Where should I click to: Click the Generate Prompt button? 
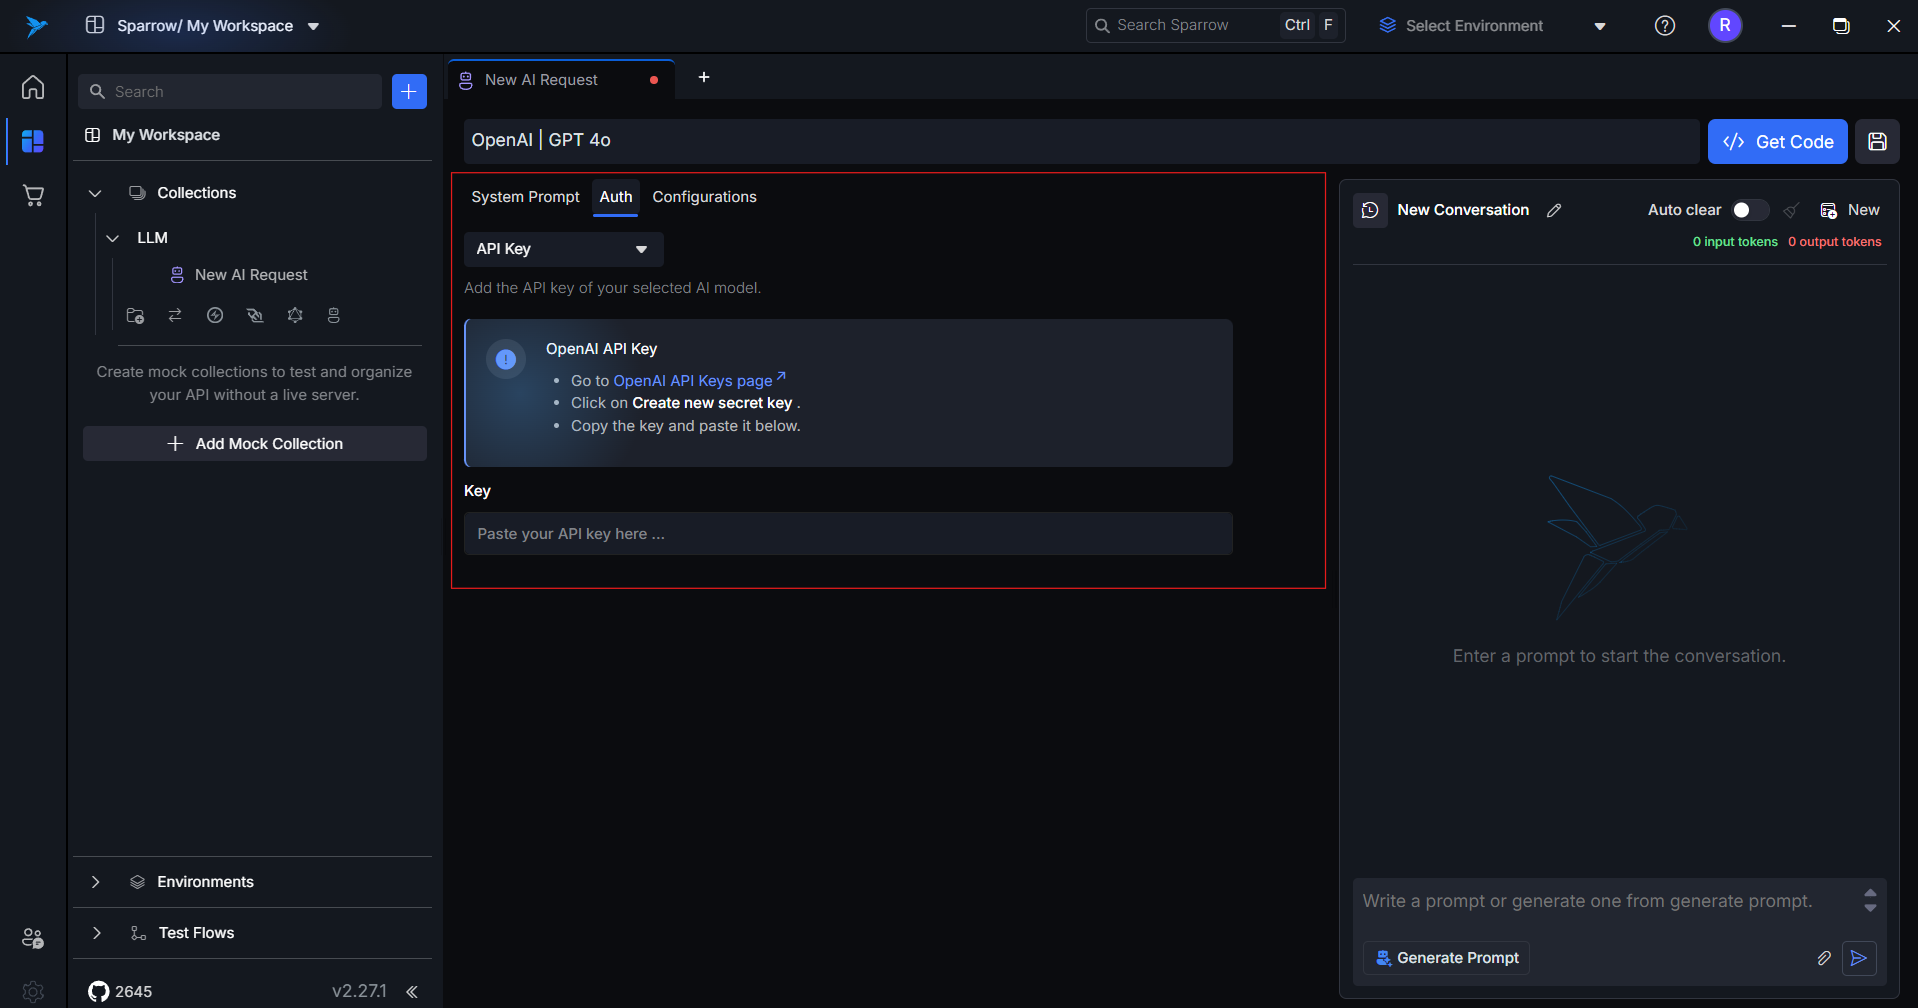click(1446, 958)
